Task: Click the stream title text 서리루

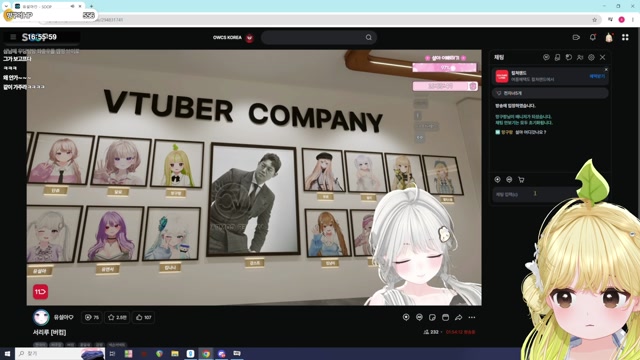Action: pos(49,332)
